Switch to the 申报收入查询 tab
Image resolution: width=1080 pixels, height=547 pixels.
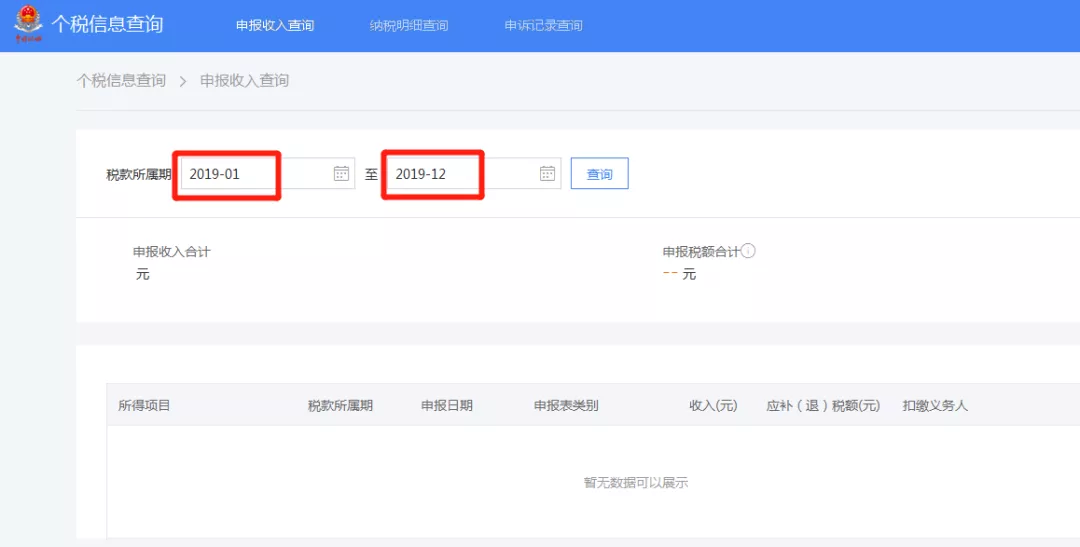[x=275, y=25]
